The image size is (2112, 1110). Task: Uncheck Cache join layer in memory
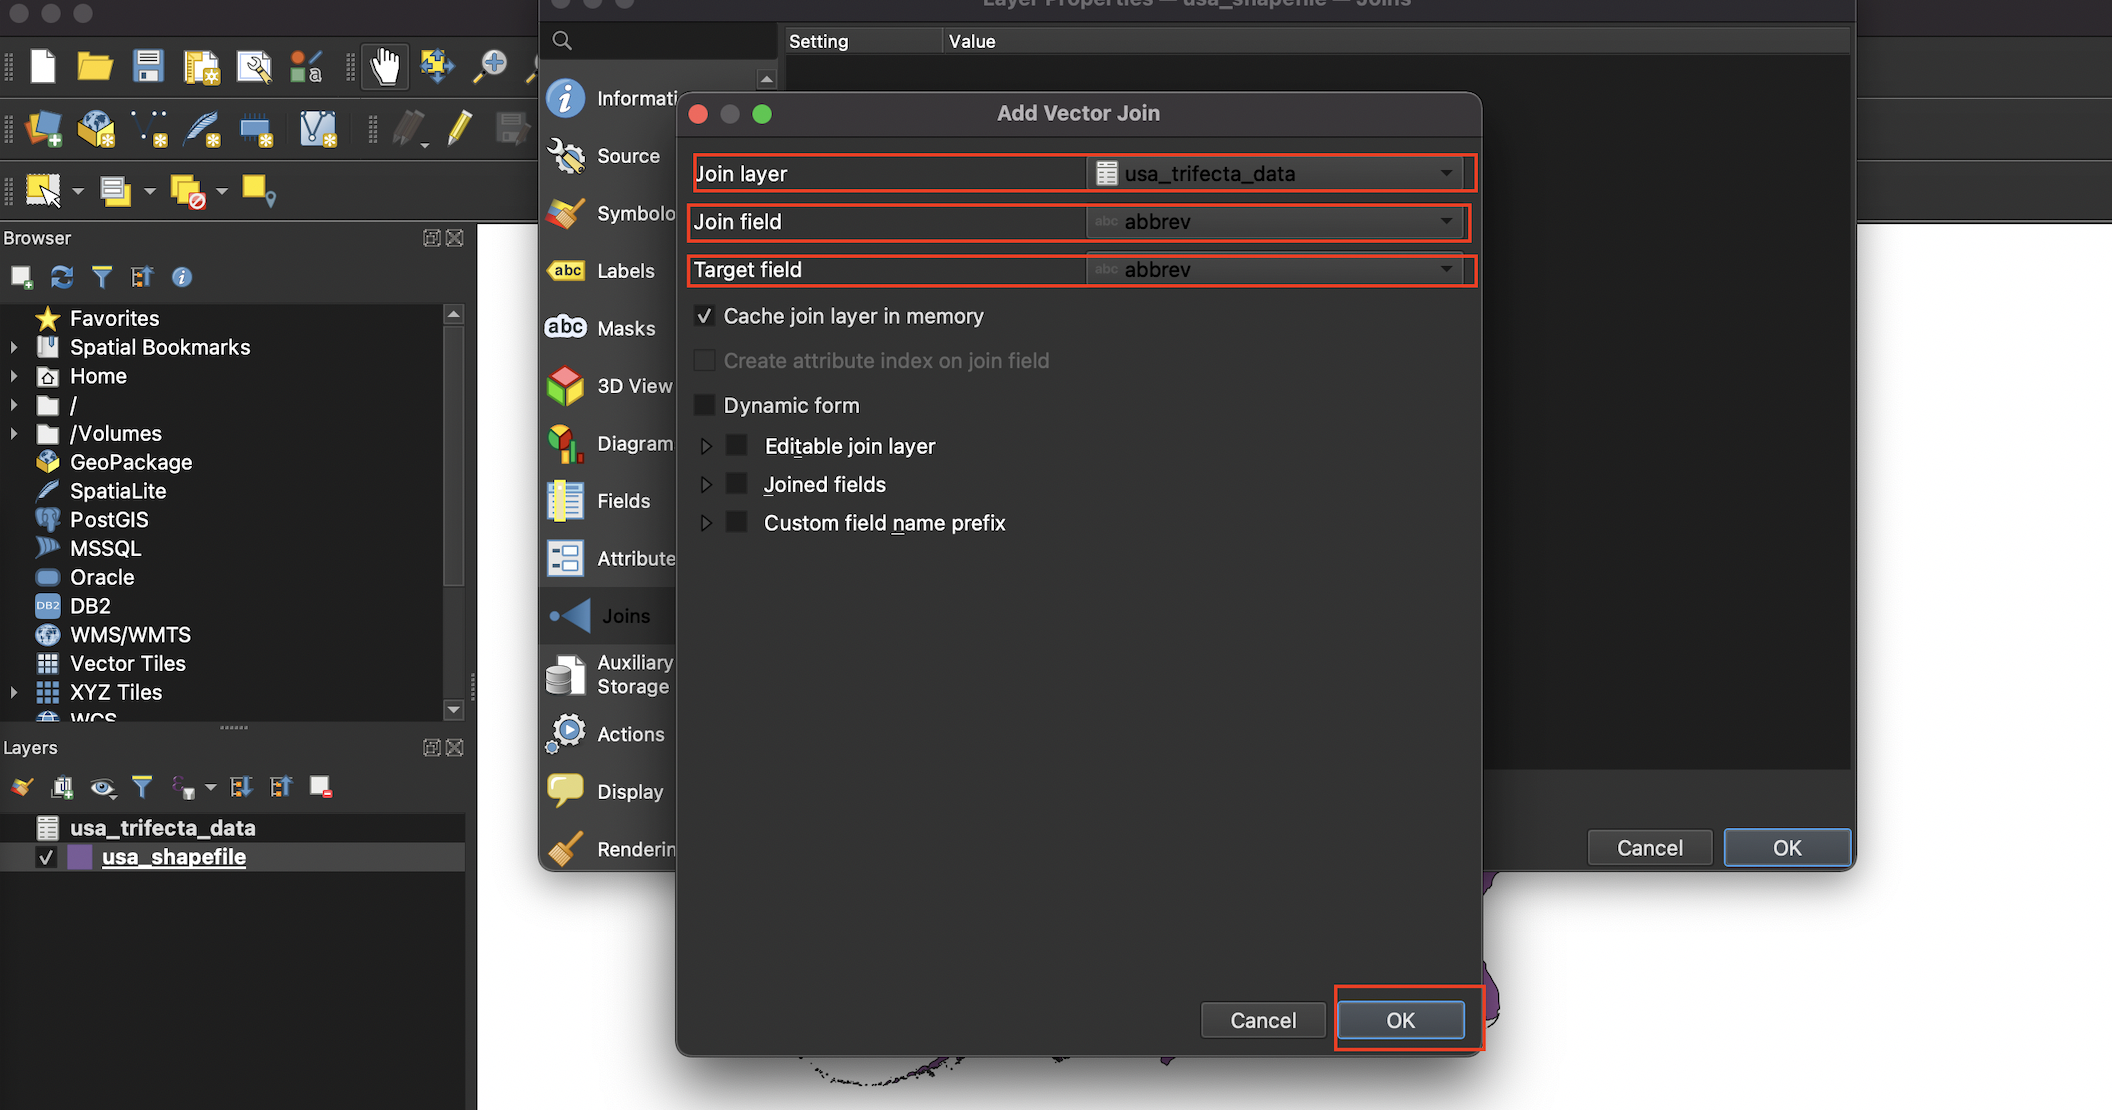pyautogui.click(x=705, y=316)
